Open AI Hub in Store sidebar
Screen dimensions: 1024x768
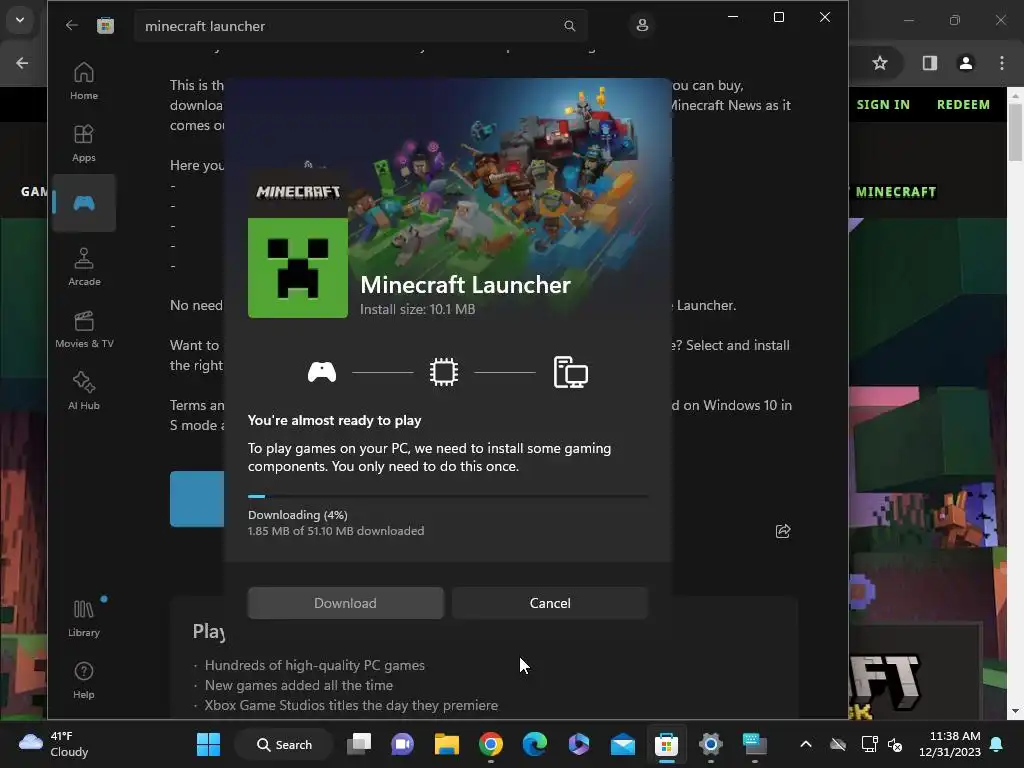(84, 391)
